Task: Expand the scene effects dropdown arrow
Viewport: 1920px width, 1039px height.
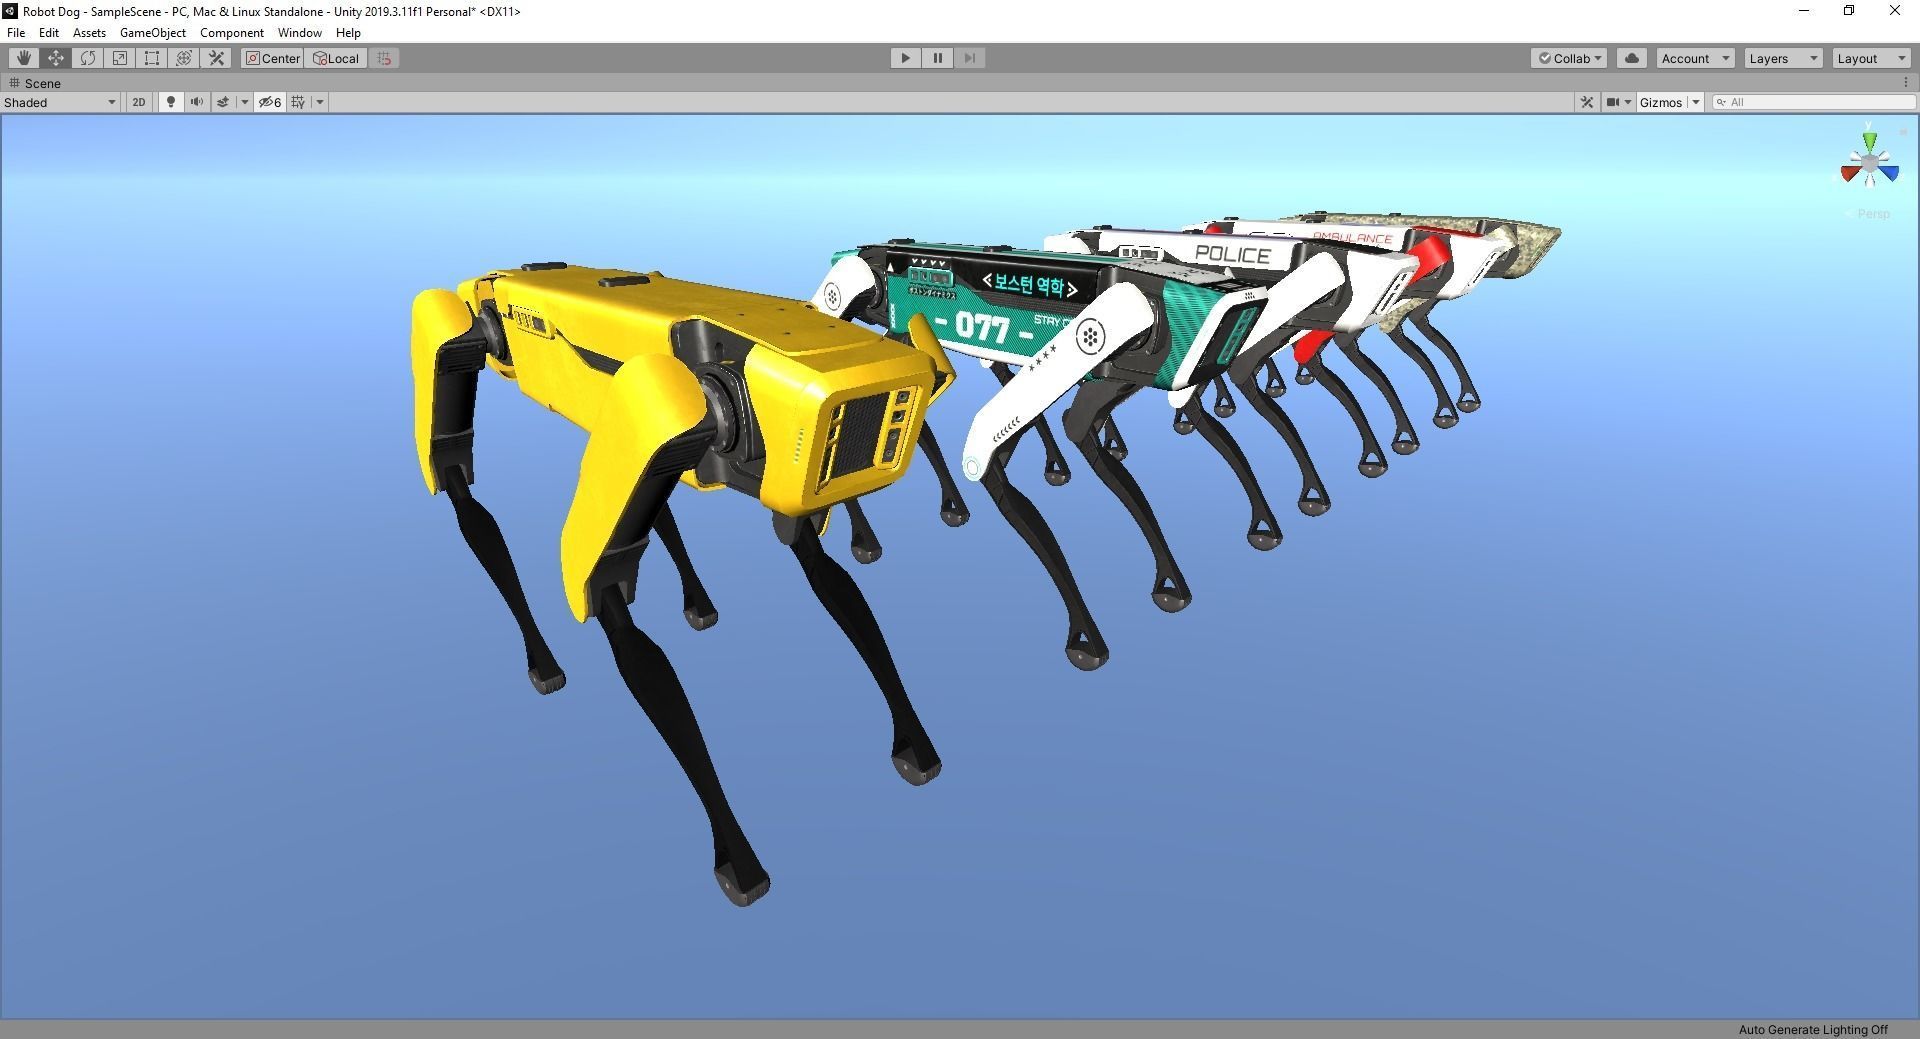Action: pyautogui.click(x=244, y=102)
